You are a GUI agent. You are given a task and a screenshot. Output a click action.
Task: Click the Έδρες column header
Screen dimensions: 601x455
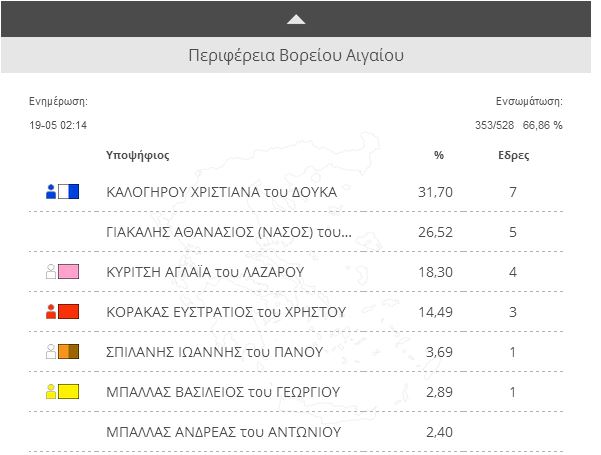click(513, 156)
